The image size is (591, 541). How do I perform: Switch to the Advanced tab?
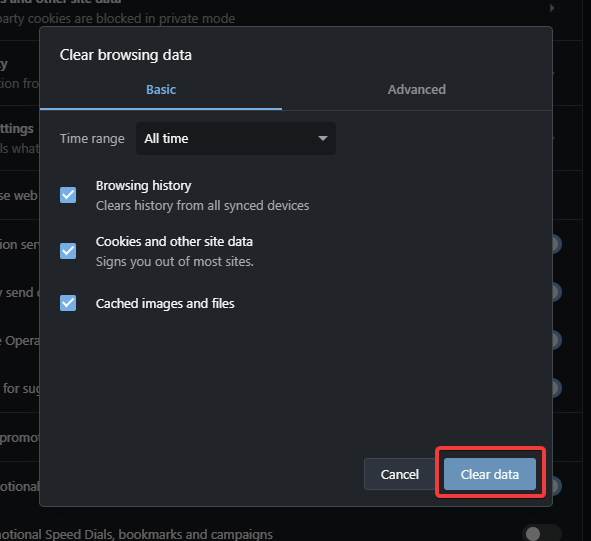(416, 90)
